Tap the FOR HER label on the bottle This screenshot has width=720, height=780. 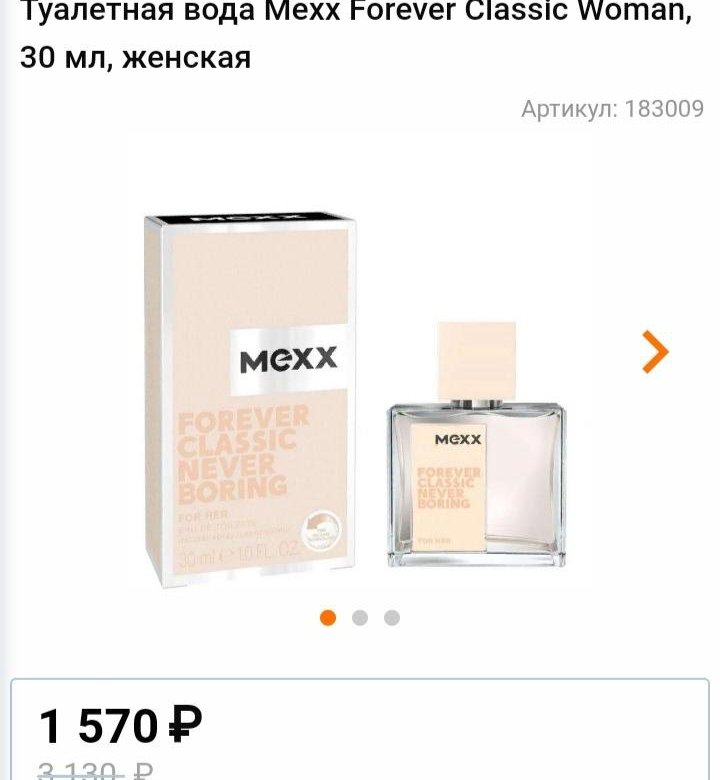pyautogui.click(x=435, y=541)
